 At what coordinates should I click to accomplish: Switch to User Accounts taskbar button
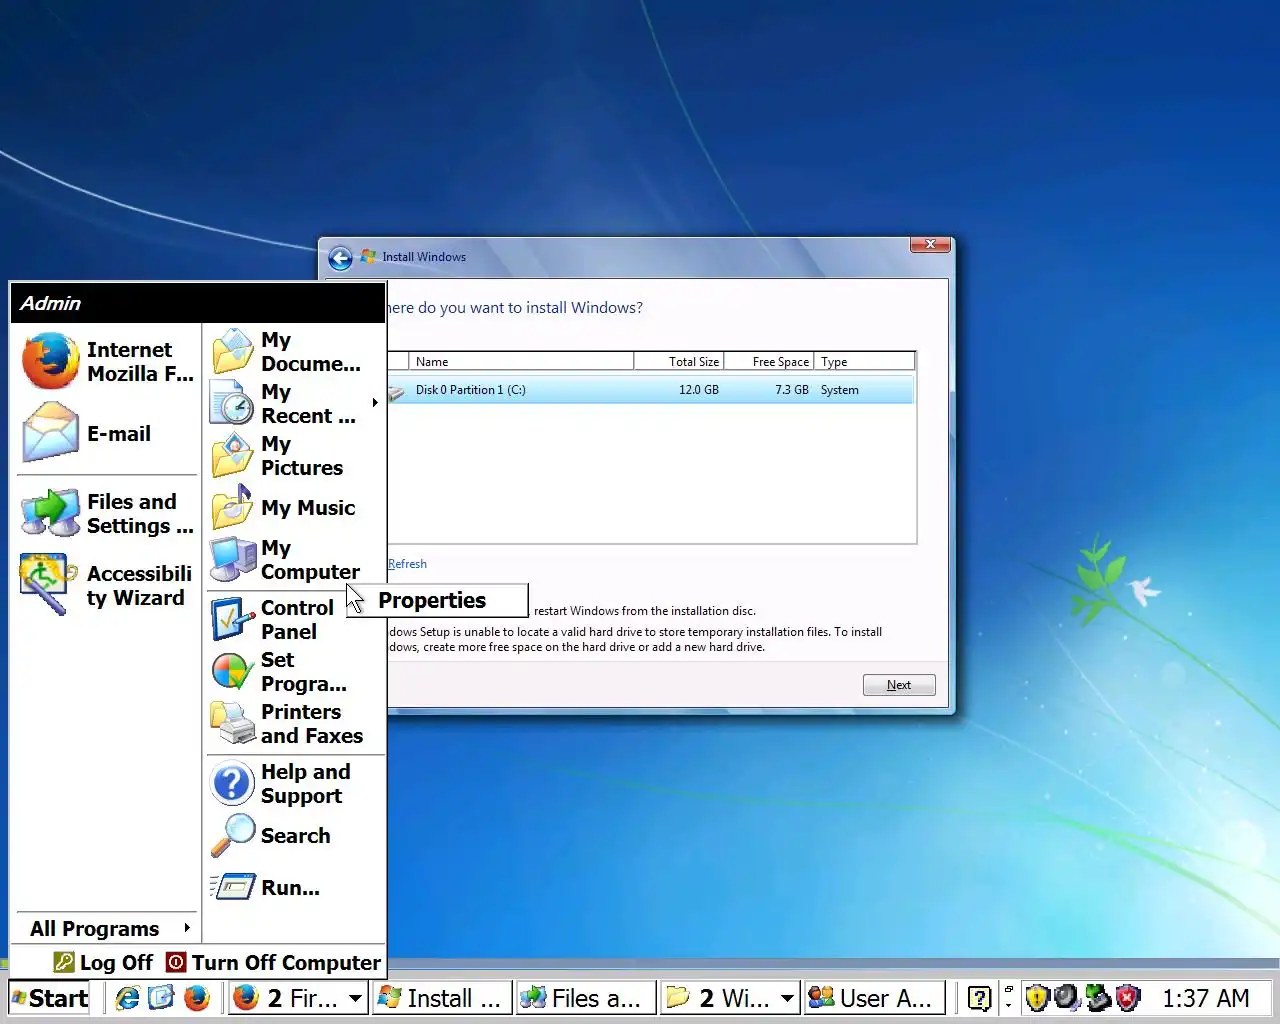point(875,998)
